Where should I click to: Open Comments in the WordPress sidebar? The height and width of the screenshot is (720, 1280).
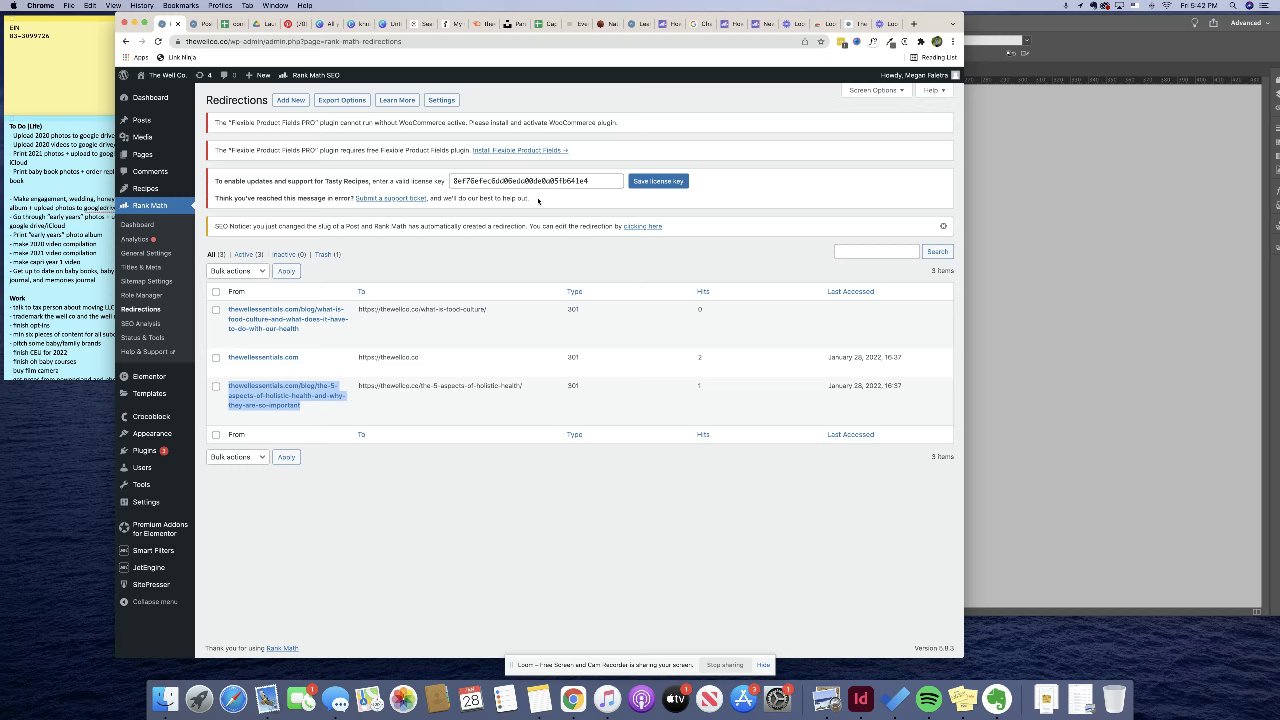pyautogui.click(x=150, y=171)
